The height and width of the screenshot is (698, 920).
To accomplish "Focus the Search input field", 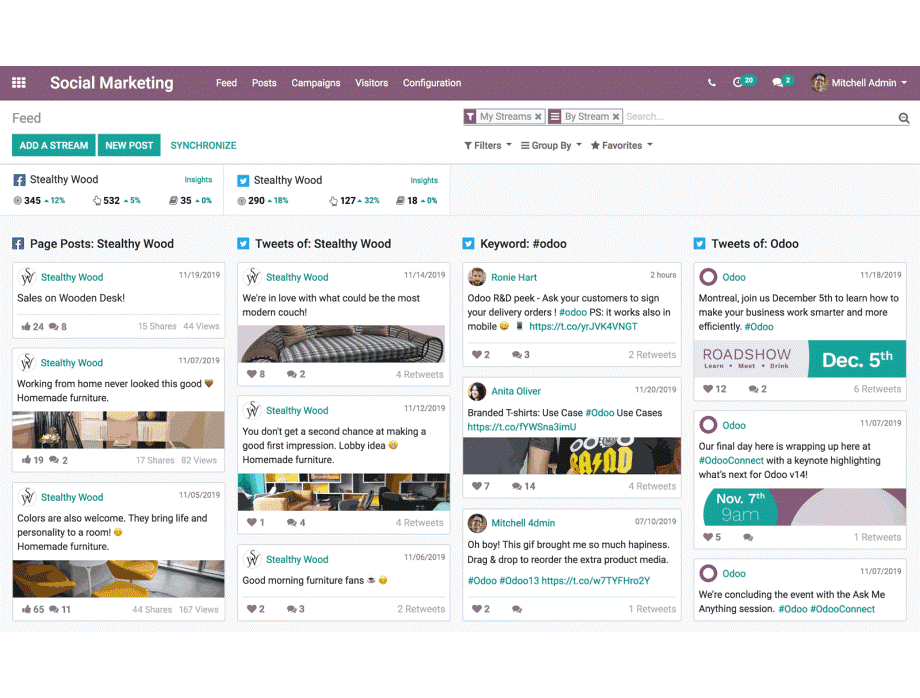I will coord(760,117).
